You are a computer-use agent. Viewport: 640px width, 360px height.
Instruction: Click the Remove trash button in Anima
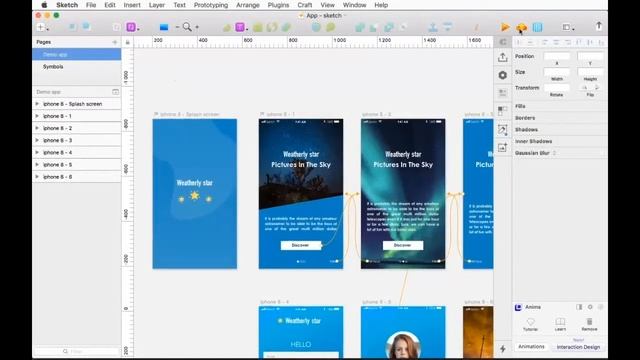pos(589,324)
